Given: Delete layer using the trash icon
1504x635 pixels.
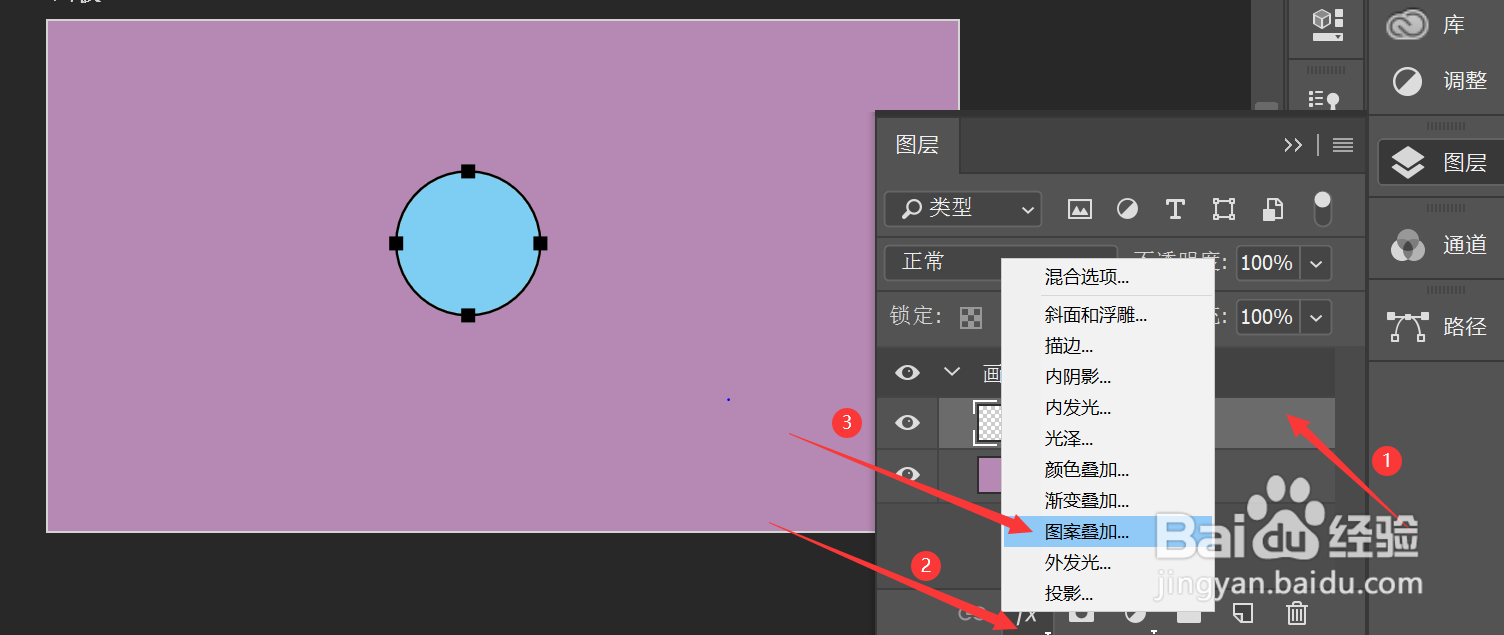Looking at the screenshot, I should (x=1296, y=613).
